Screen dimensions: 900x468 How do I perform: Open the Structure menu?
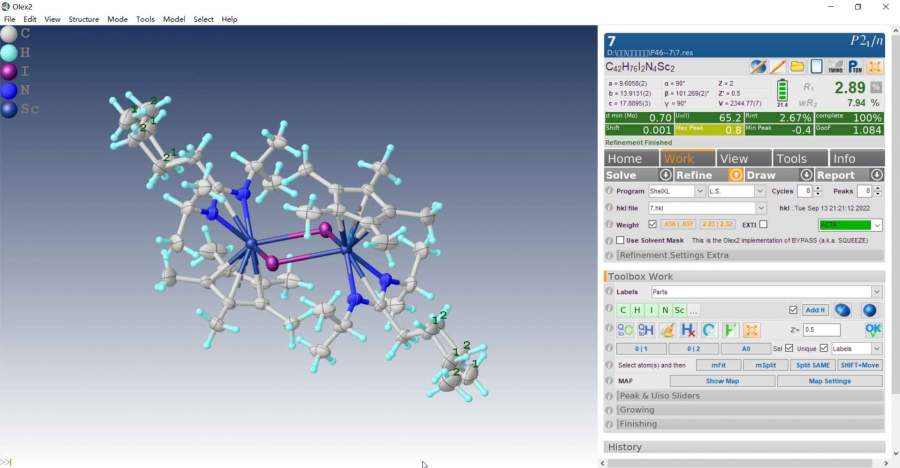tap(83, 19)
